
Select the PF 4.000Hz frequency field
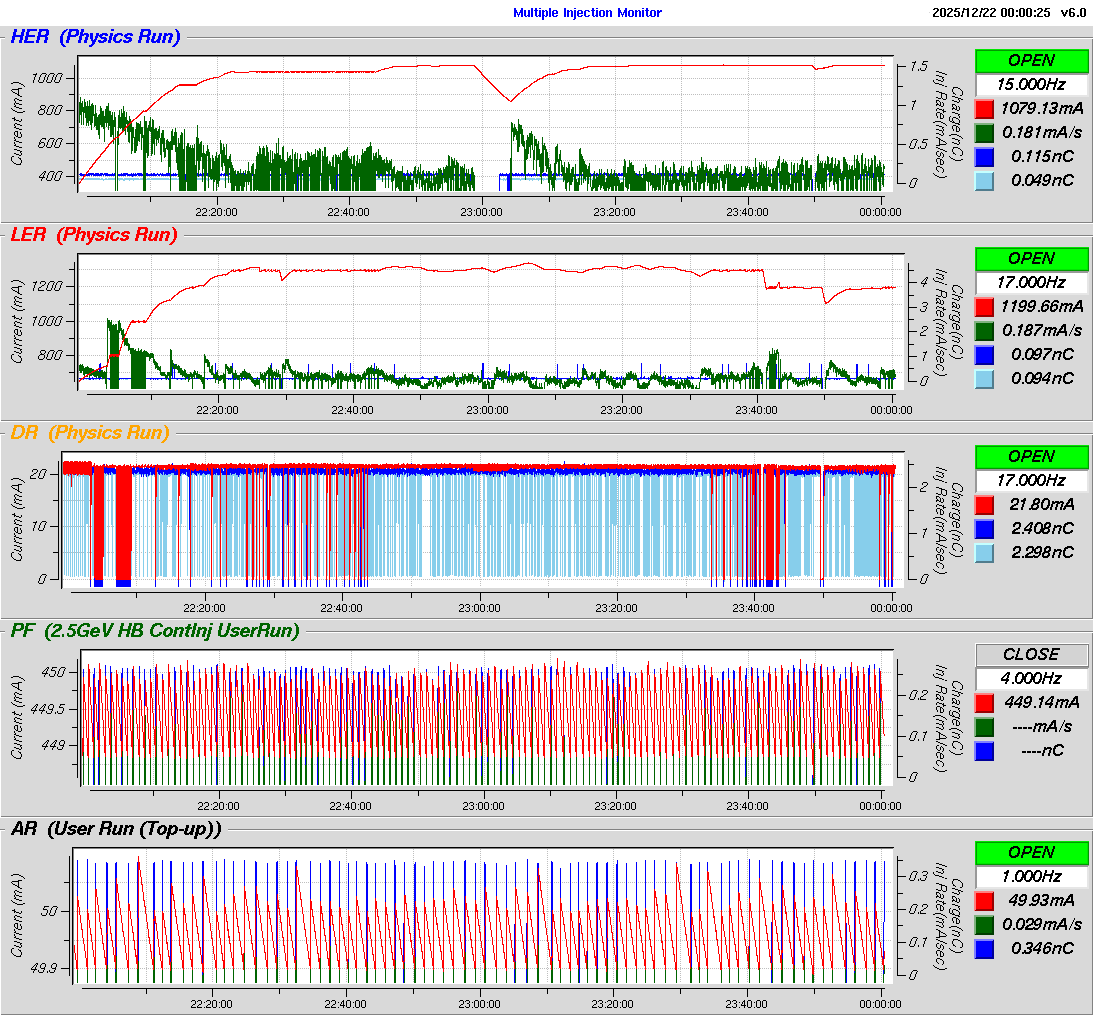(x=1031, y=678)
